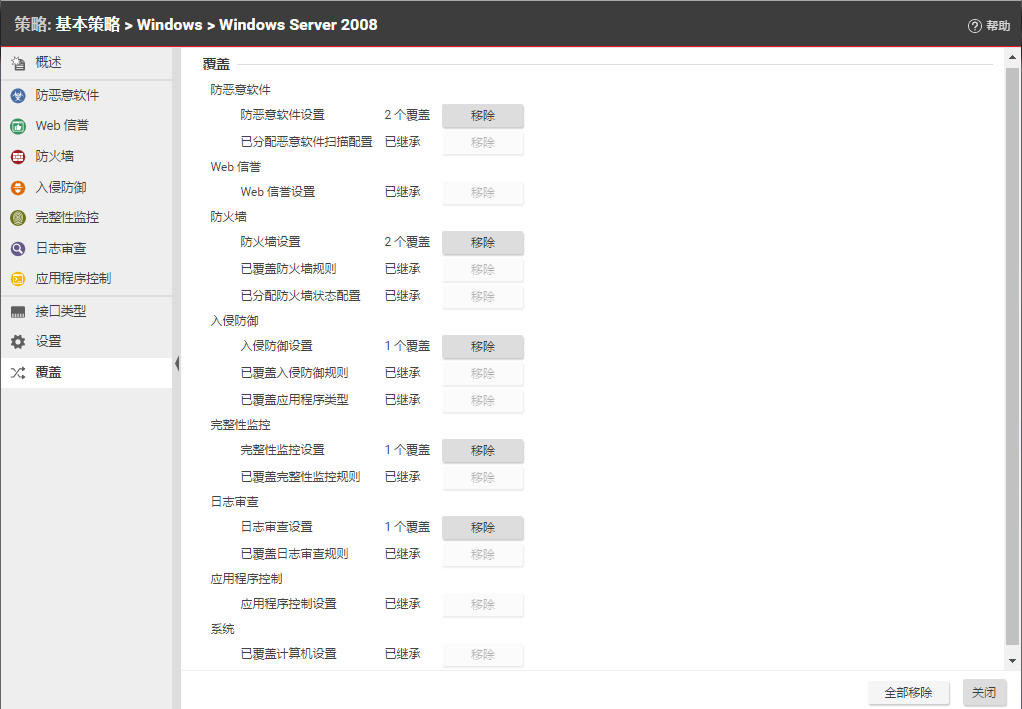The width and height of the screenshot is (1022, 709).
Task: Open the 接口类型 tab
Action: pos(60,311)
